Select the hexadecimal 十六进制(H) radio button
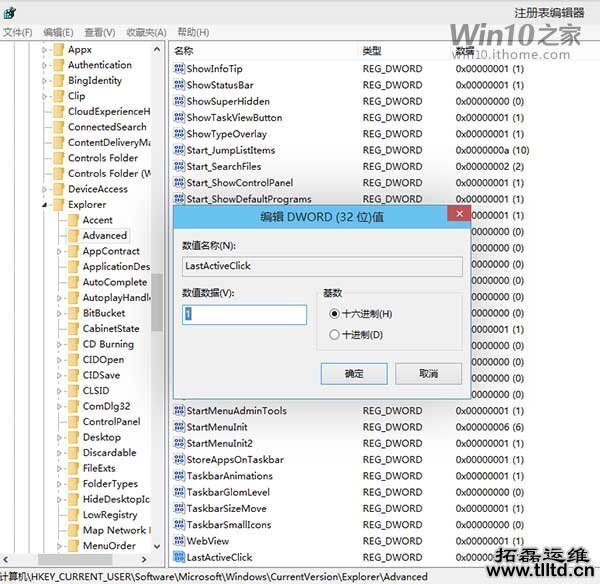Image resolution: width=600 pixels, height=584 pixels. pyautogui.click(x=334, y=314)
